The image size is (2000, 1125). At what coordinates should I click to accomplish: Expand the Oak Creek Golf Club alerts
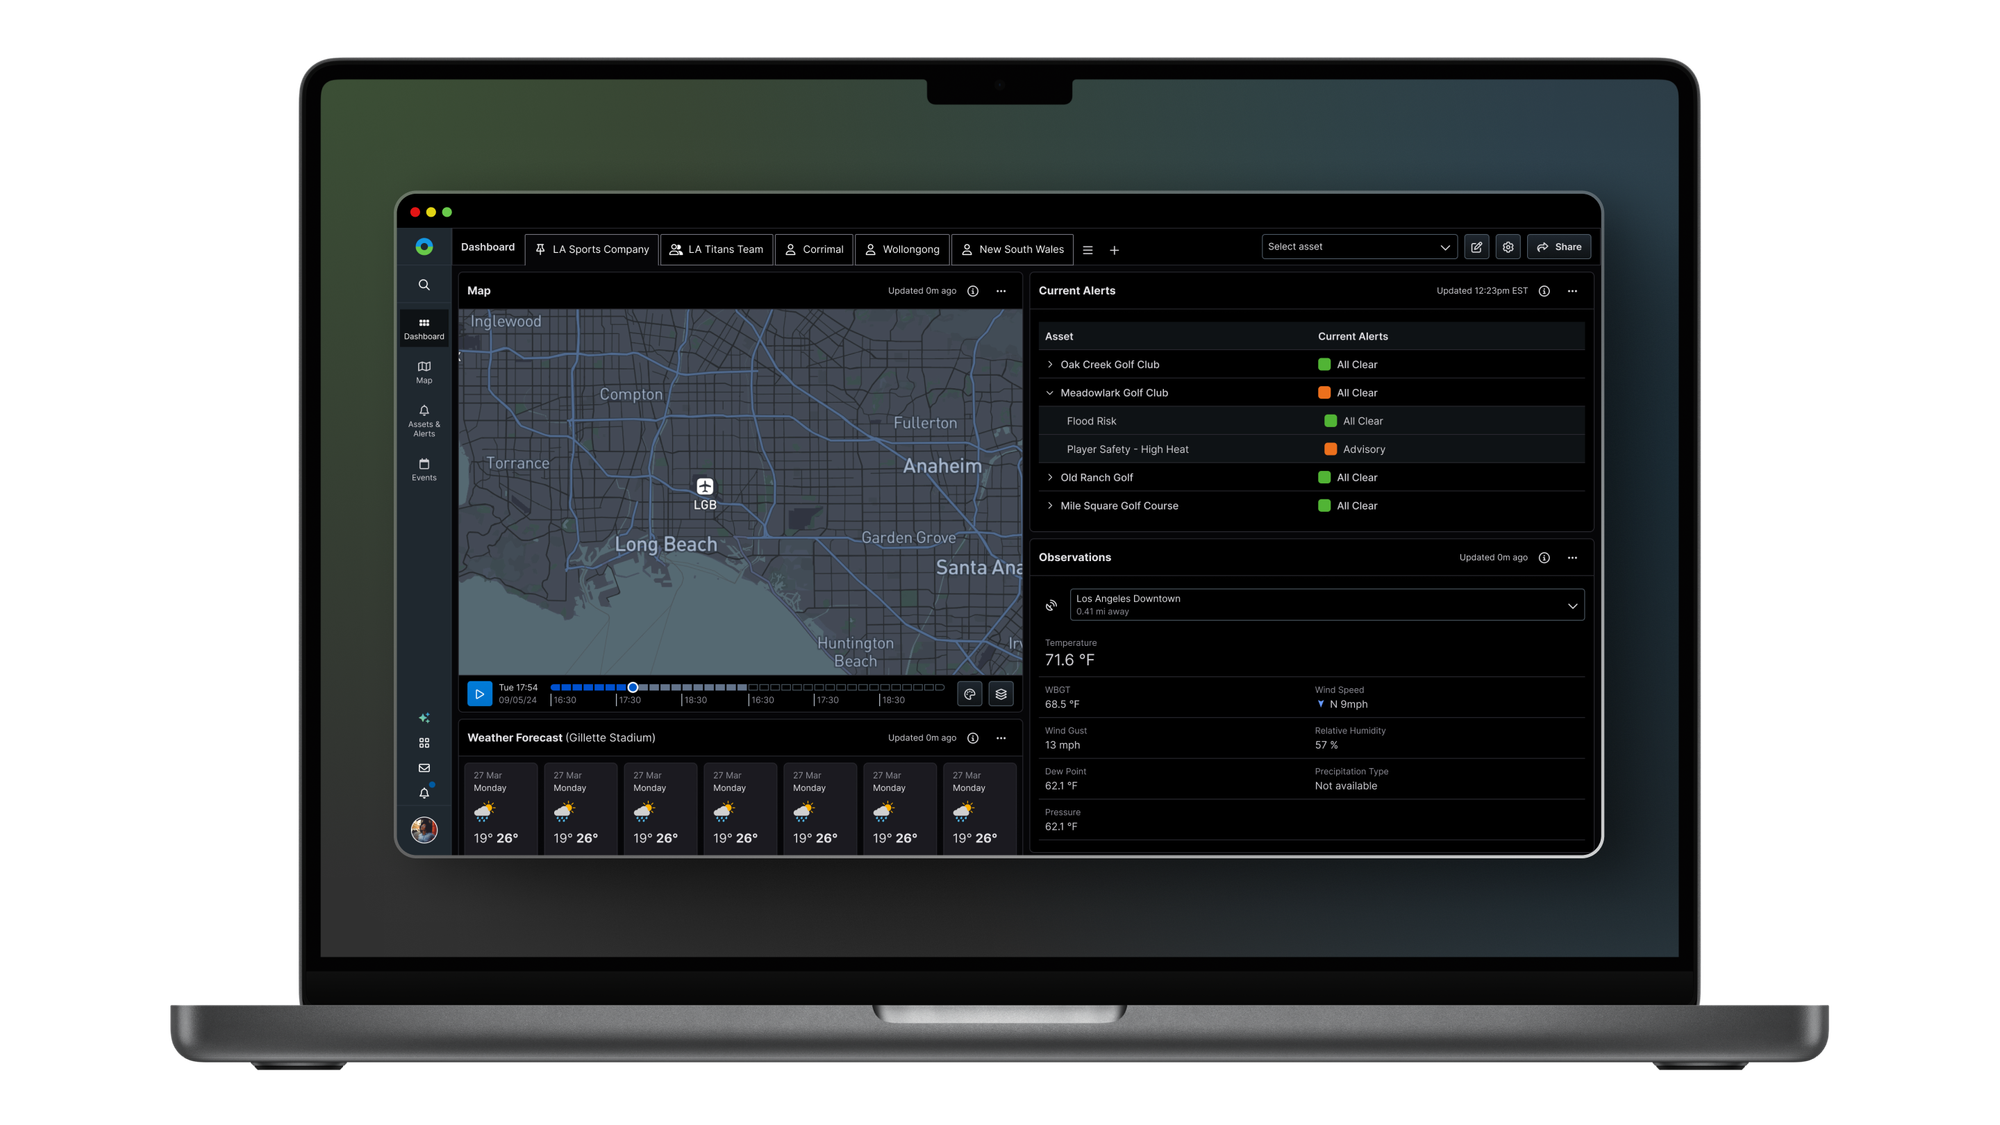click(x=1049, y=364)
